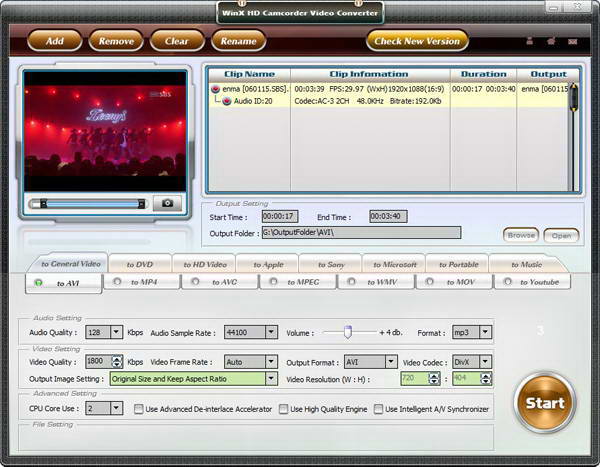Click the Volume slider handle
The width and height of the screenshot is (600, 467).
pyautogui.click(x=349, y=332)
